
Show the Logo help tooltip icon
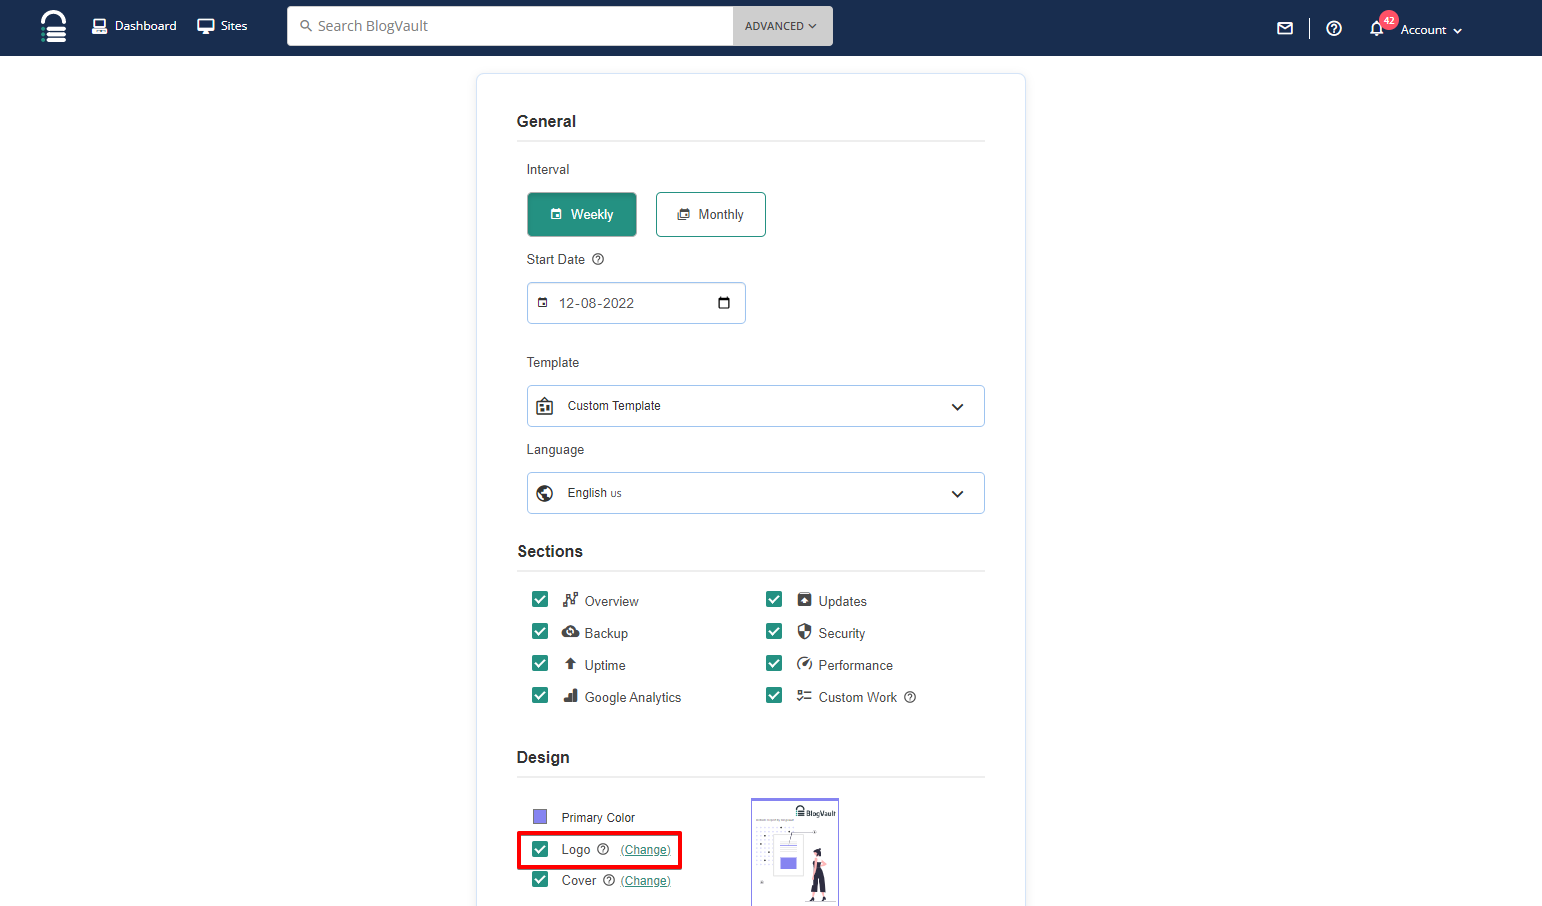(x=603, y=849)
